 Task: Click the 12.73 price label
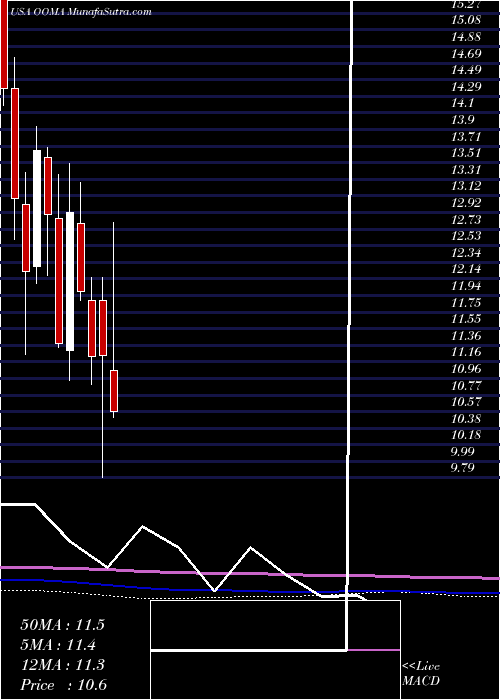click(x=466, y=220)
